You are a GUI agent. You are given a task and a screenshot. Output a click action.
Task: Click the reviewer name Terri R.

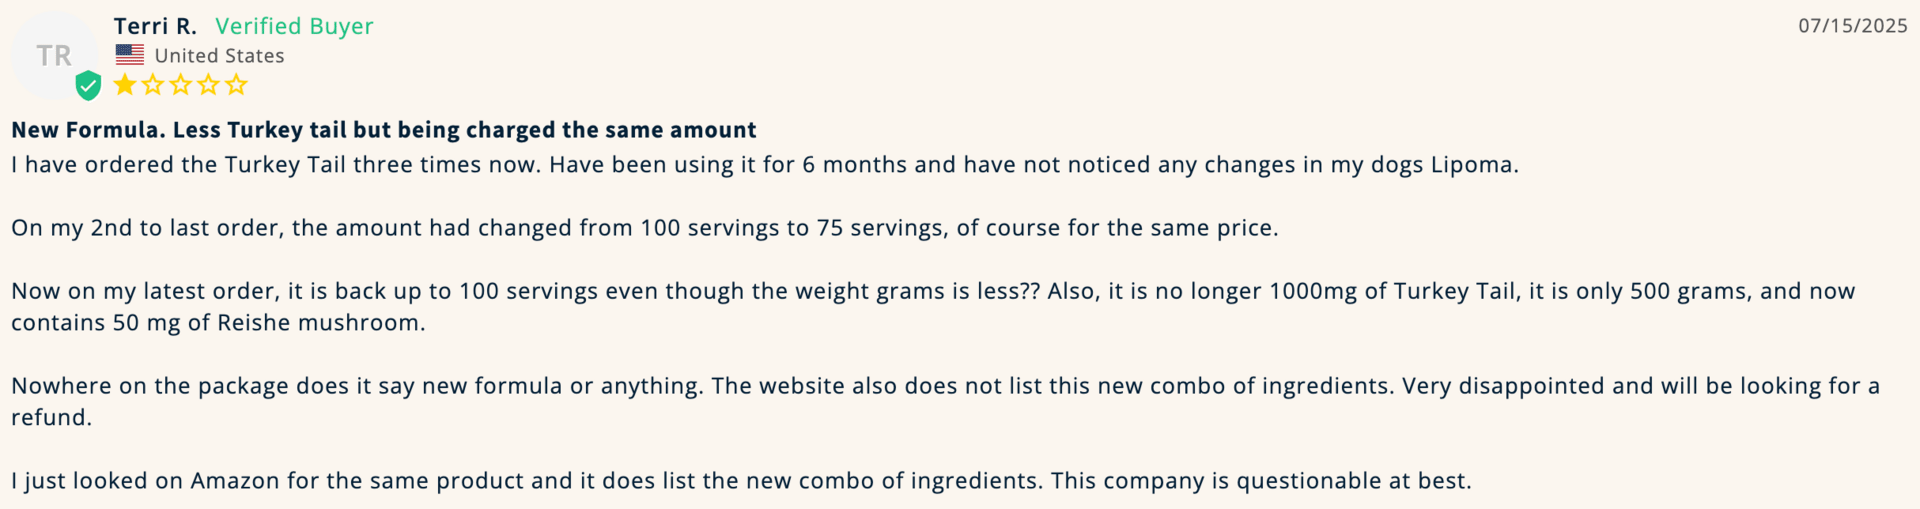(155, 26)
